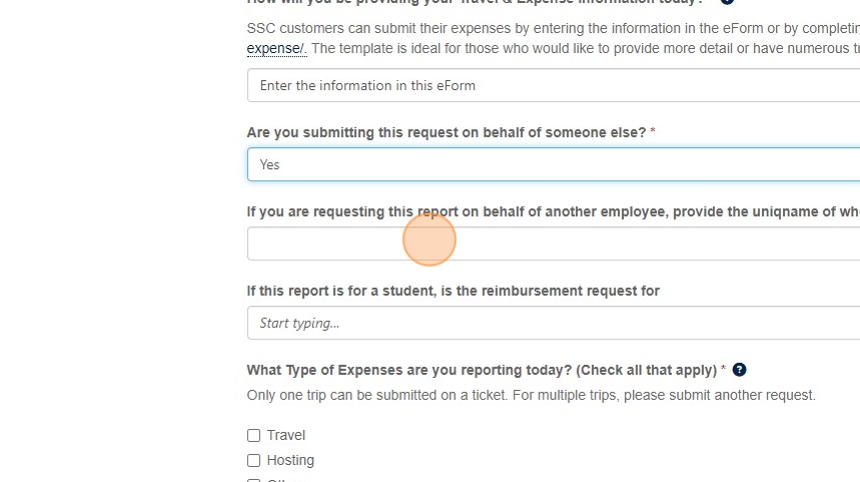Screen dimensions: 860x482
Task: Click help icon beside Travel & Expense question
Action: point(728,2)
